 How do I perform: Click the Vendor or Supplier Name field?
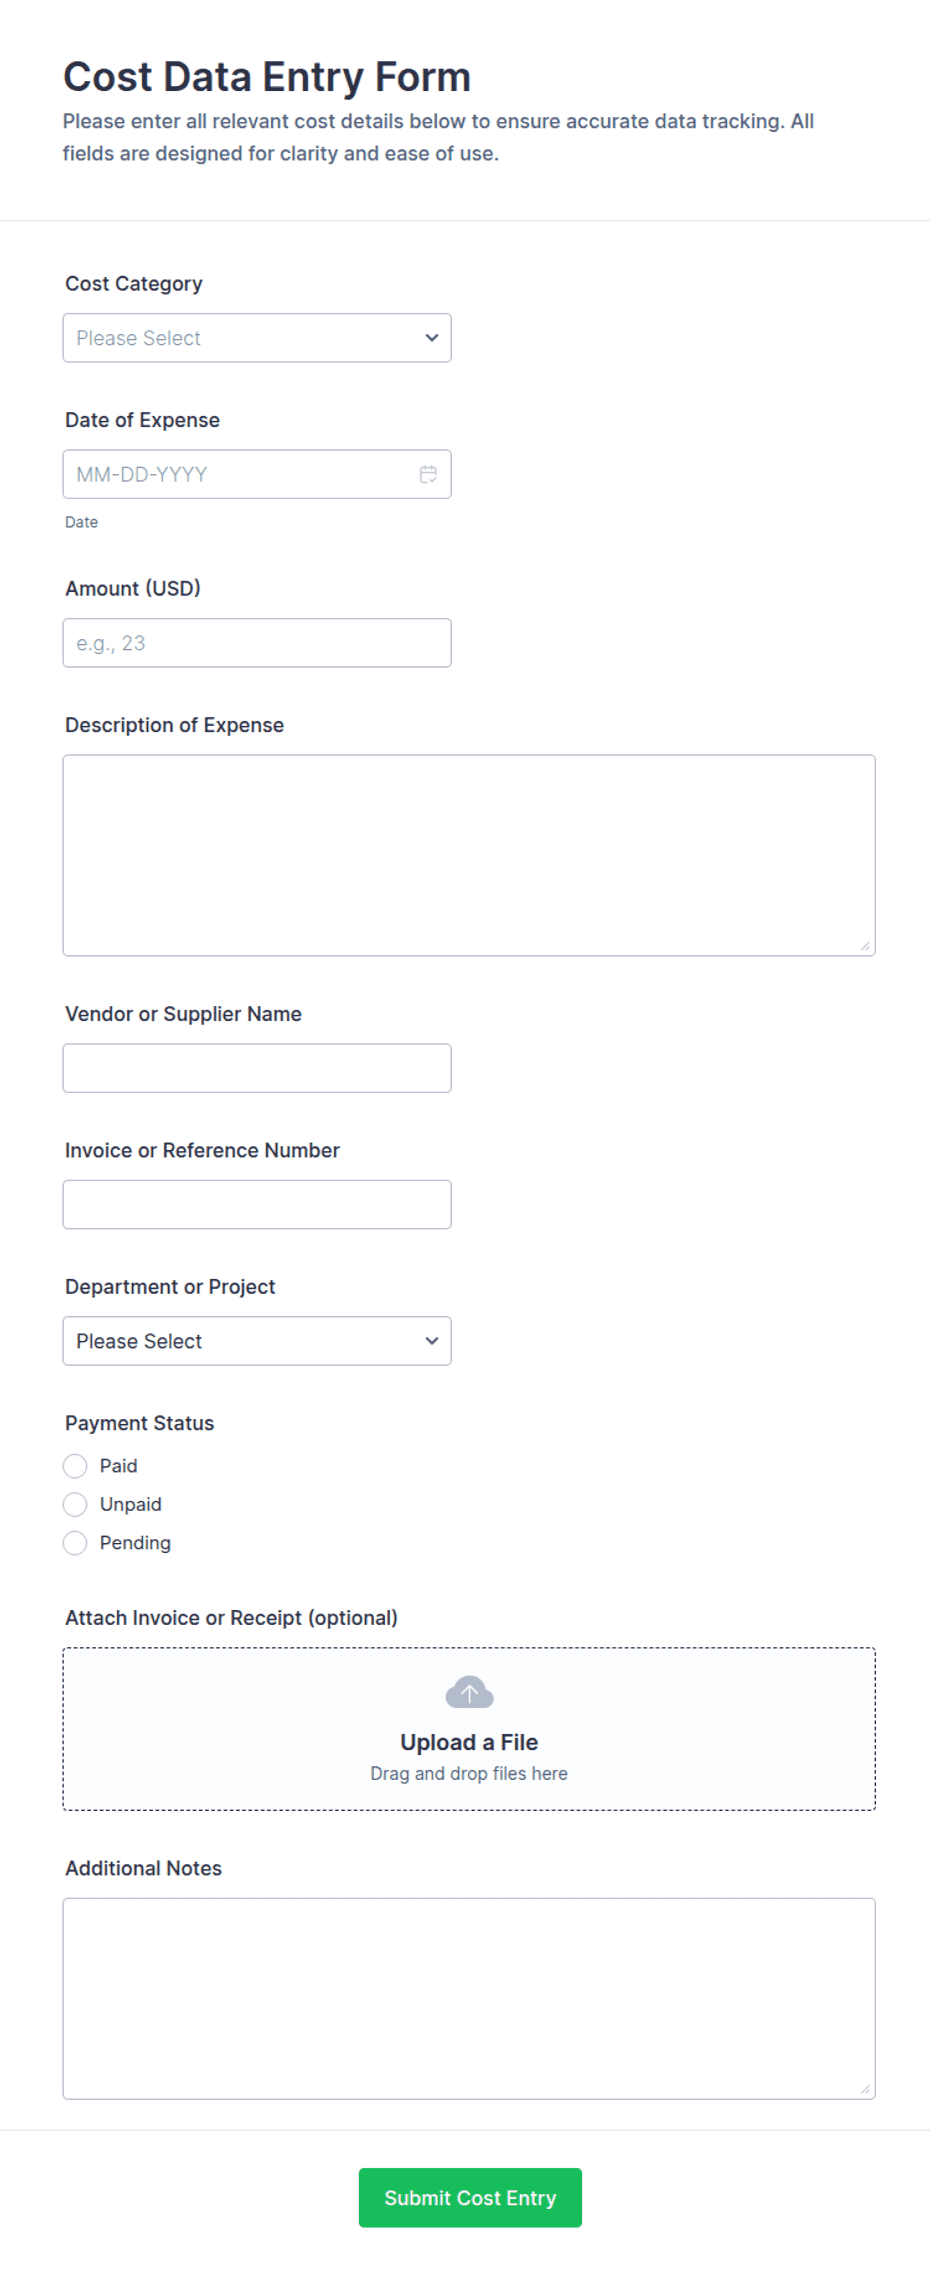click(257, 1068)
